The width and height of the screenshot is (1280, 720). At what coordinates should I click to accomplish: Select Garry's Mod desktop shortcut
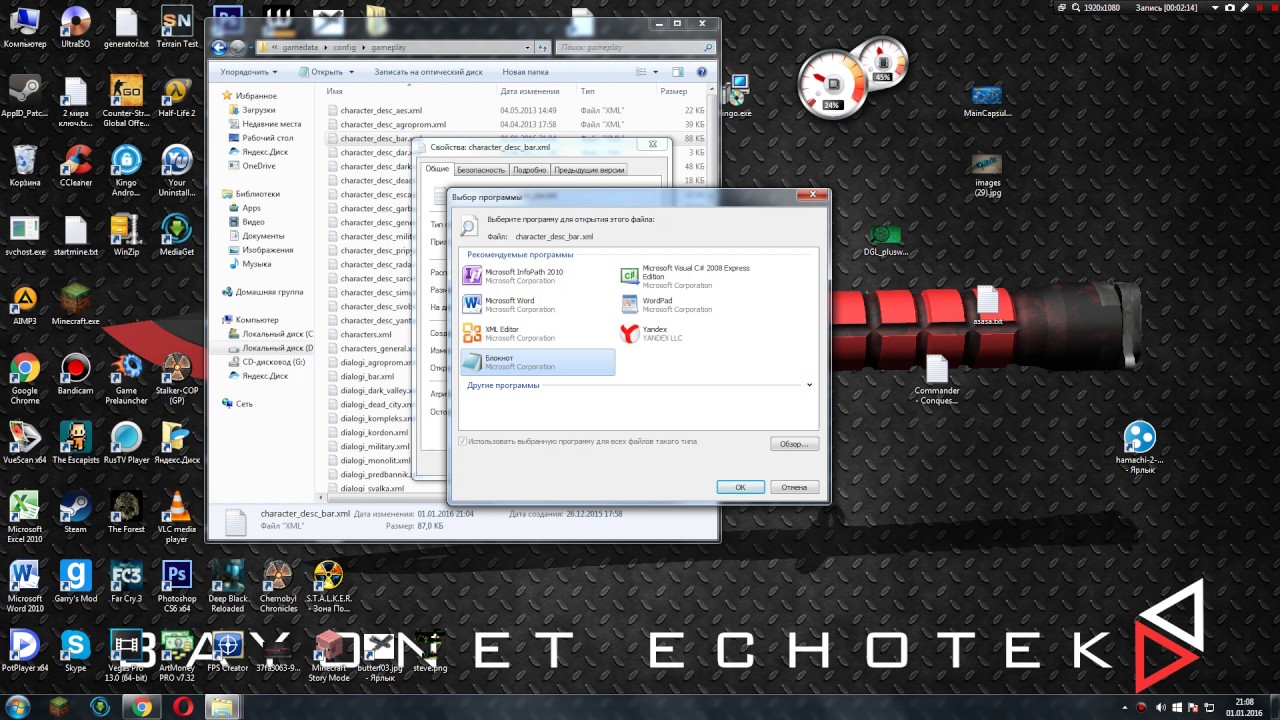pos(76,582)
